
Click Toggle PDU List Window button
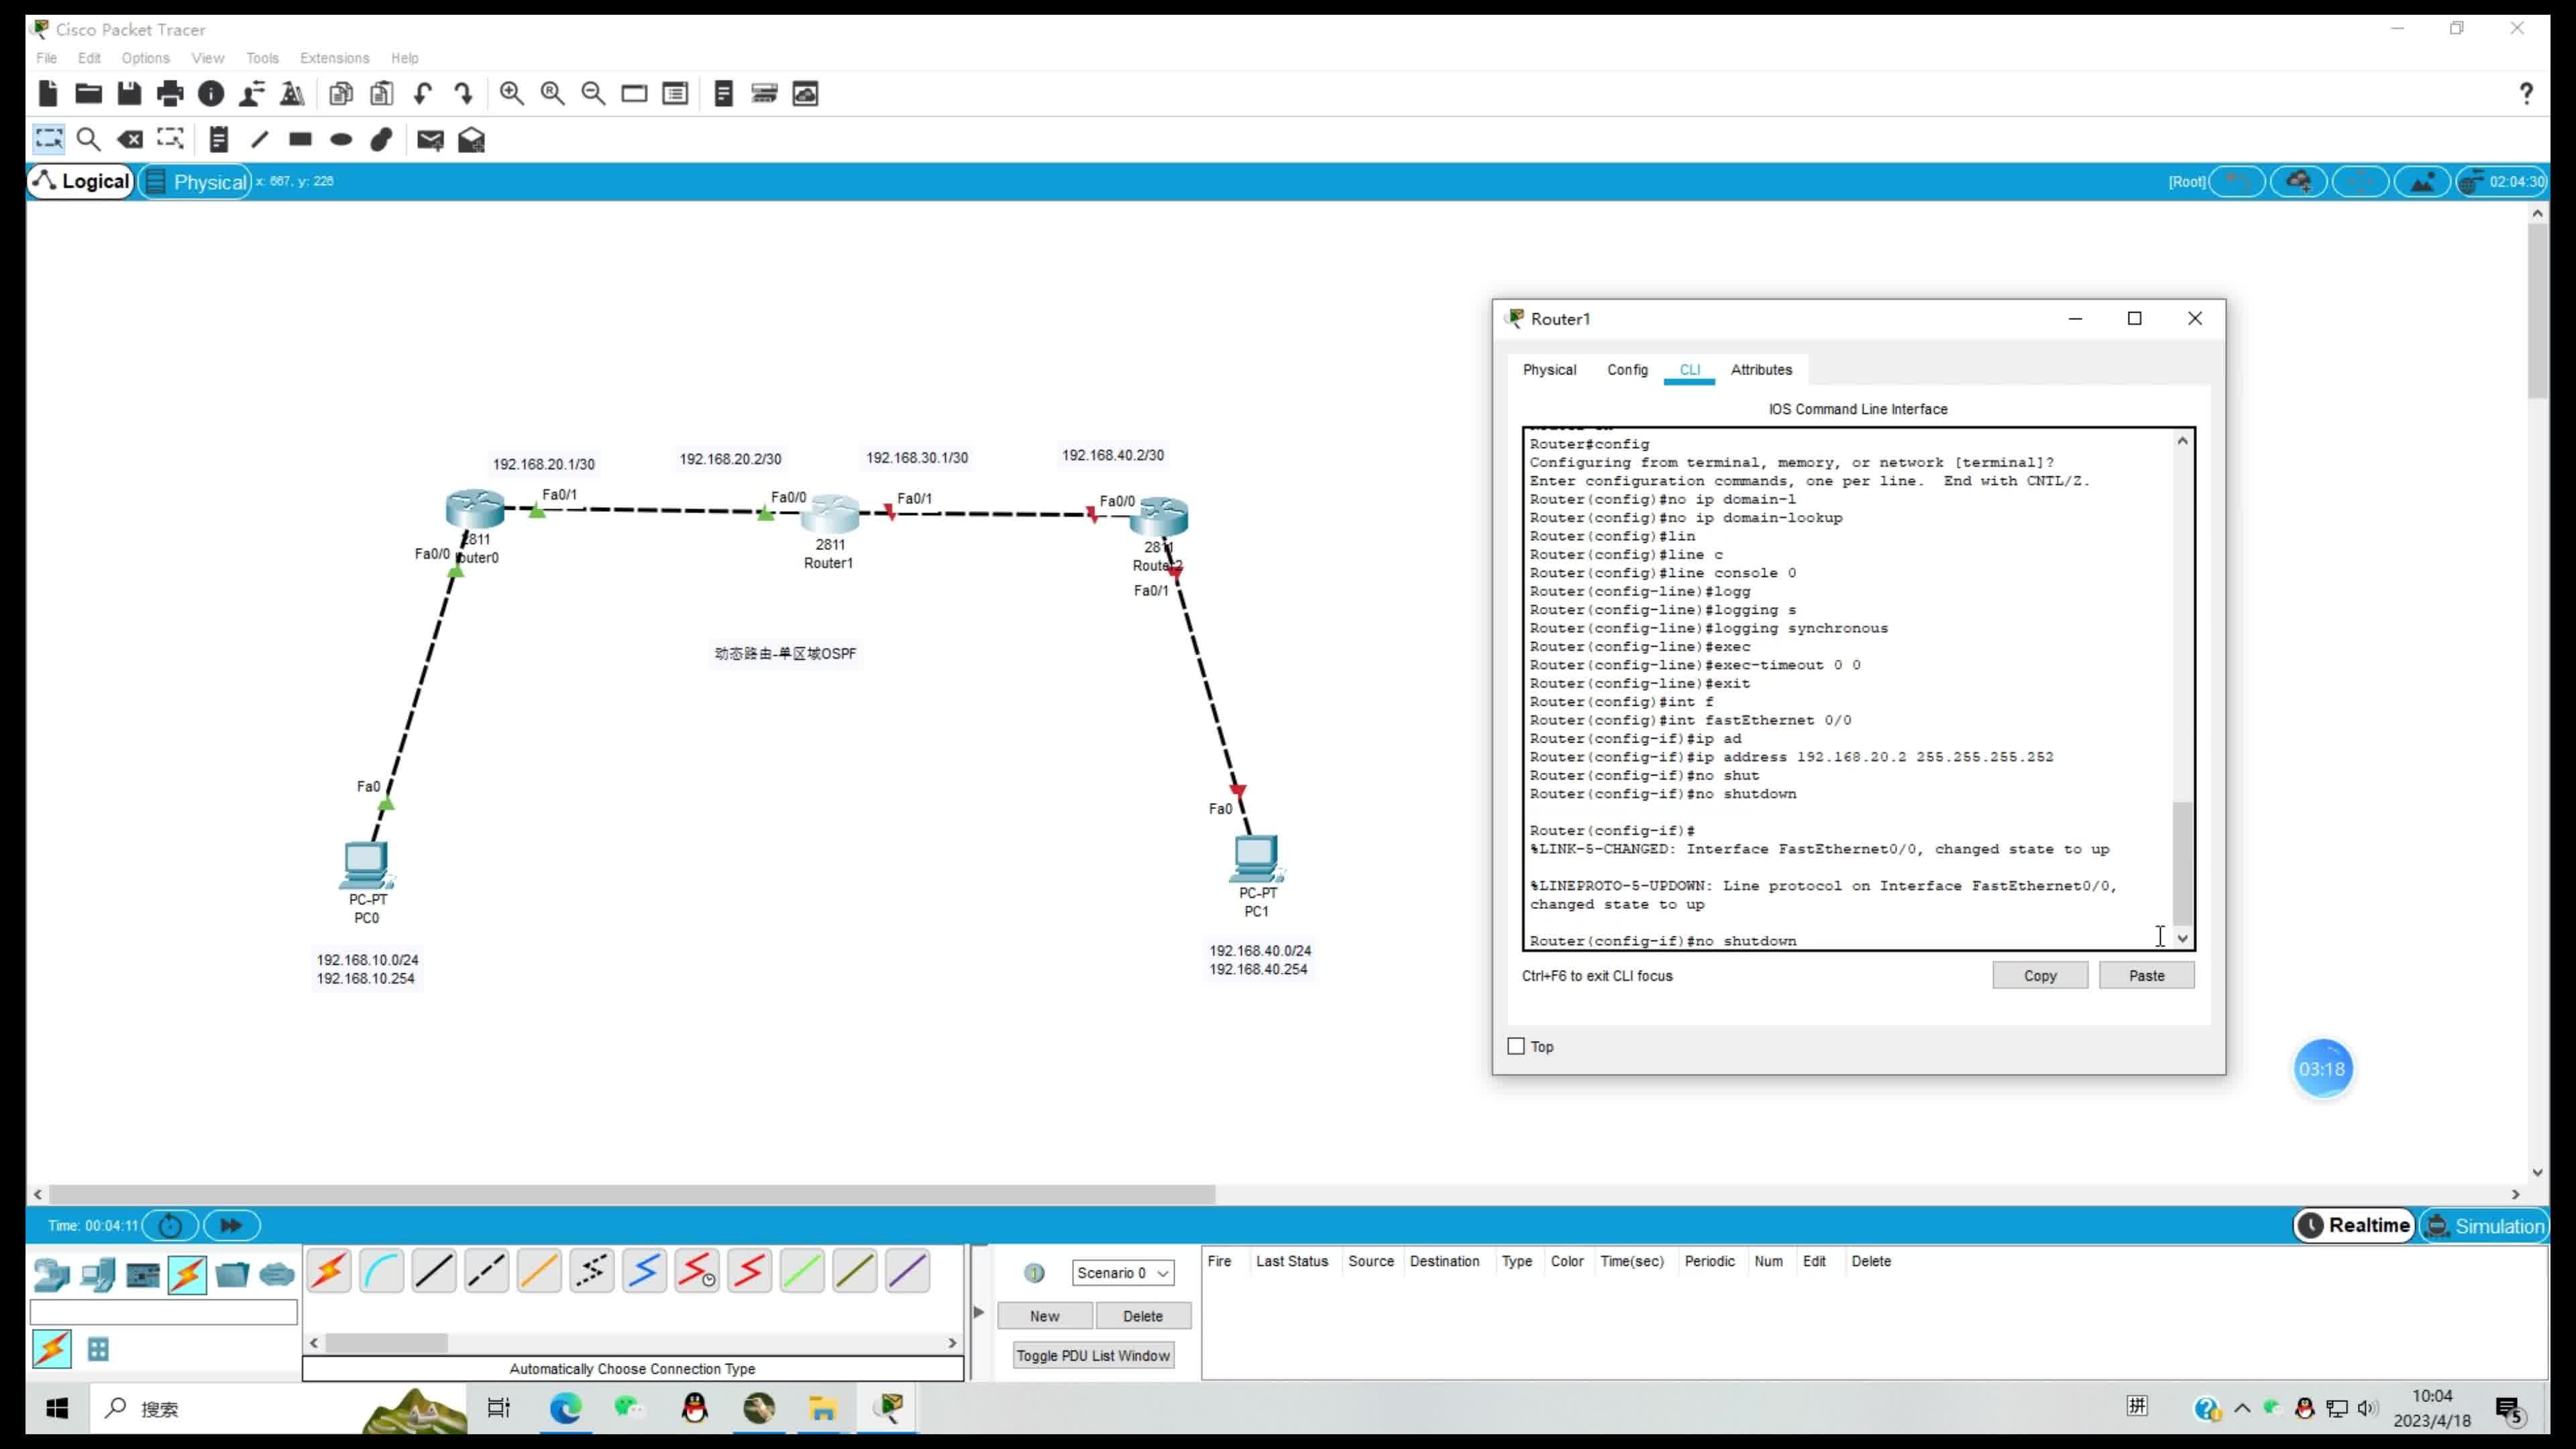1093,1356
